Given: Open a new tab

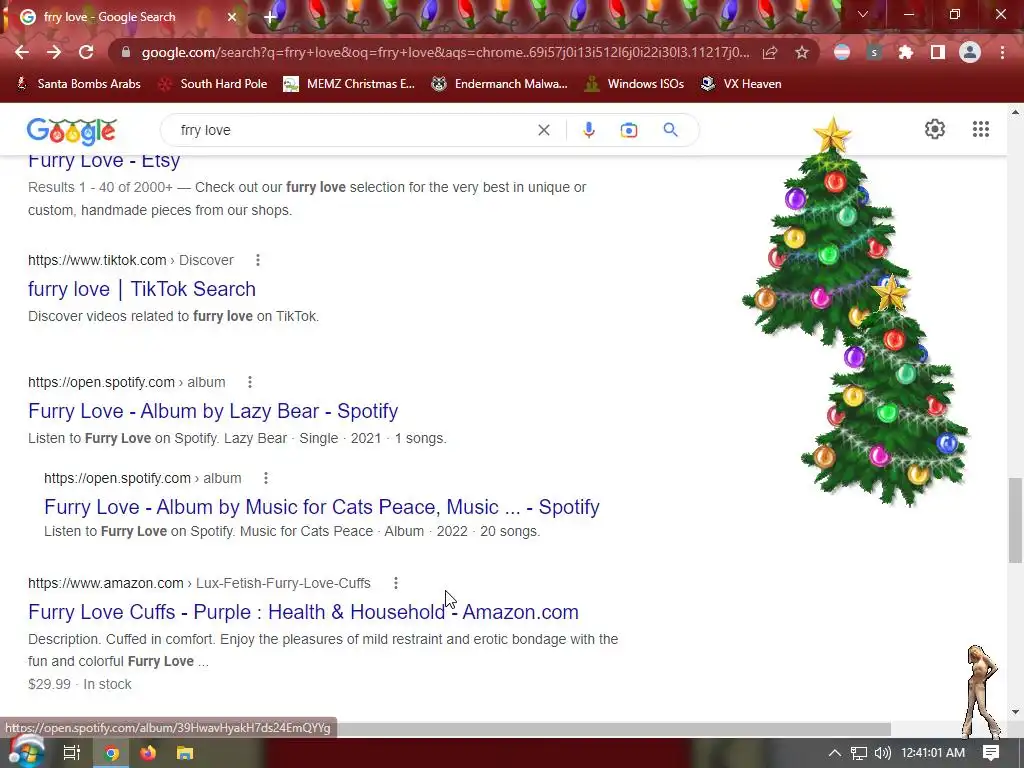Looking at the screenshot, I should coord(270,17).
